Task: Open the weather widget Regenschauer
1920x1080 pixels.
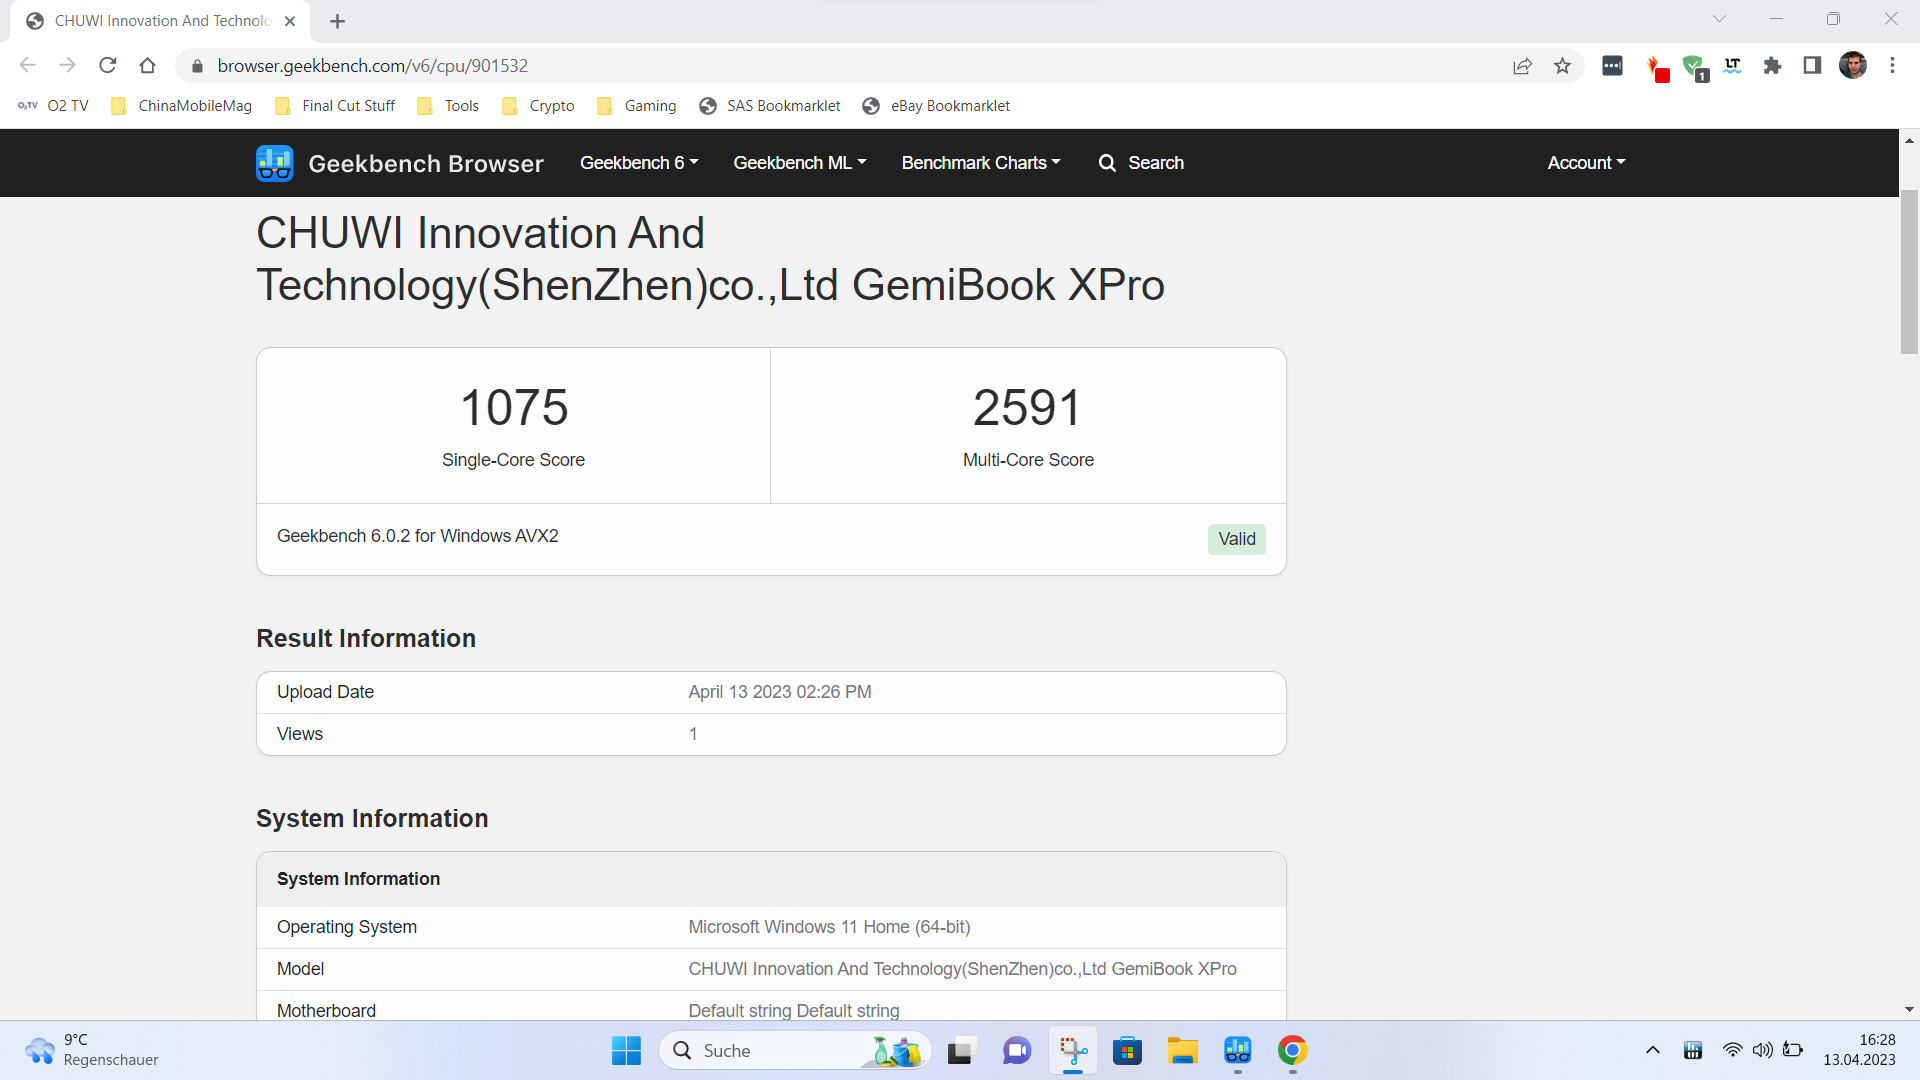Action: (92, 1050)
